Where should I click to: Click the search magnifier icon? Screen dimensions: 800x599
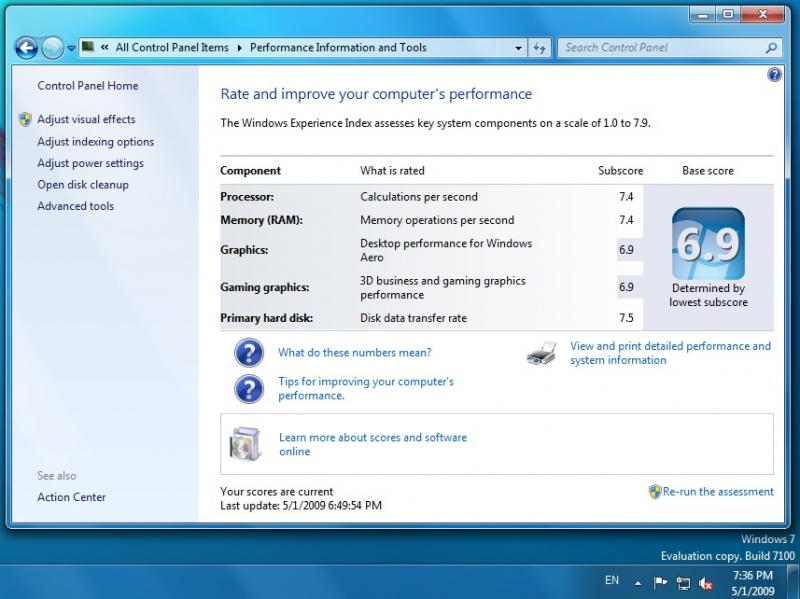[771, 48]
